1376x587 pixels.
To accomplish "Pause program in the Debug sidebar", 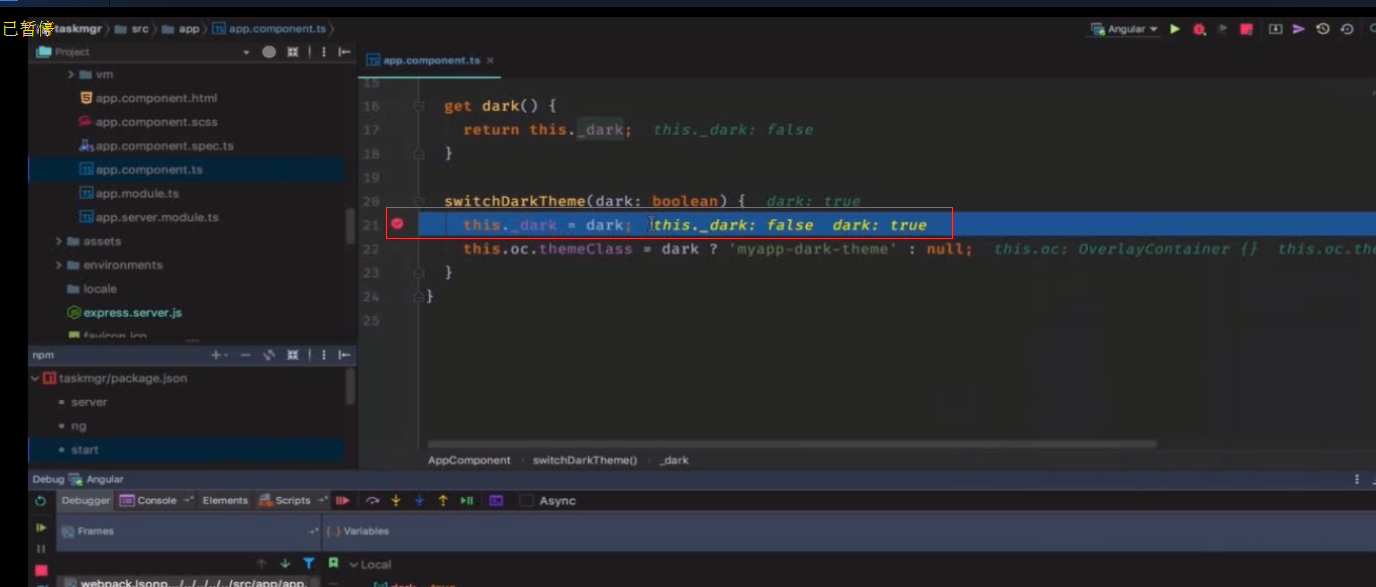I will (41, 549).
